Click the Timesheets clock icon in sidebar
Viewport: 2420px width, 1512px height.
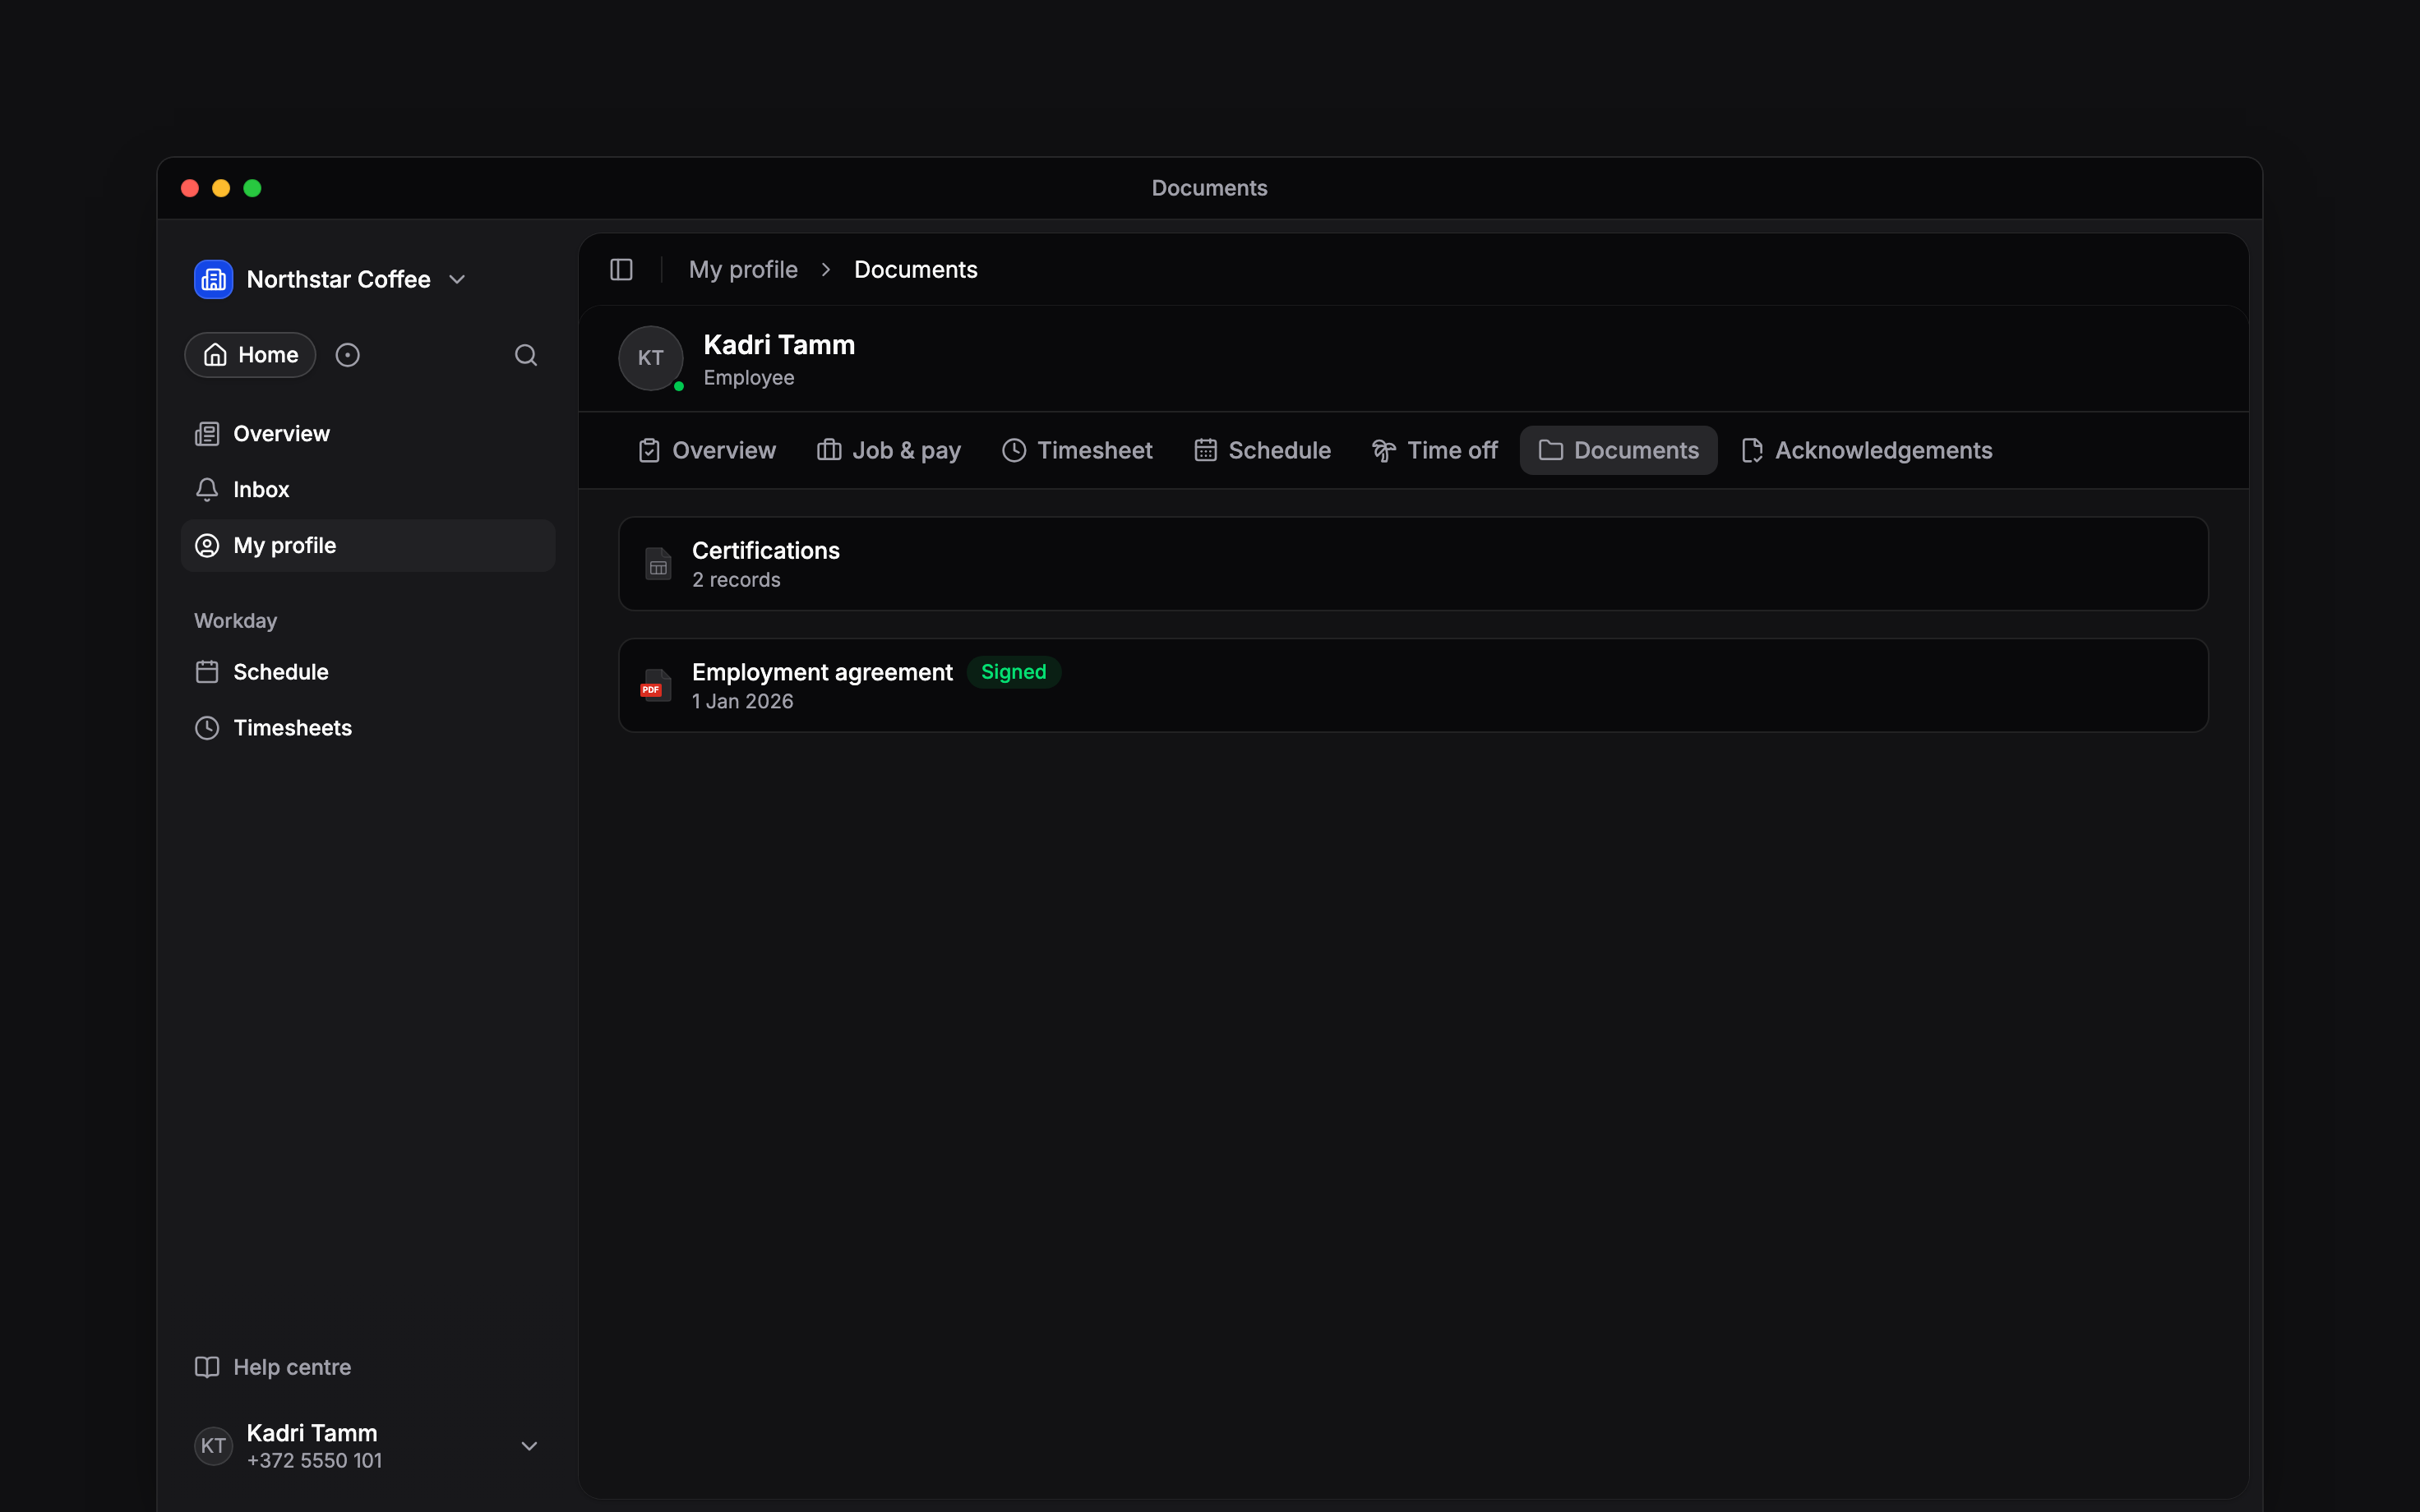click(207, 728)
